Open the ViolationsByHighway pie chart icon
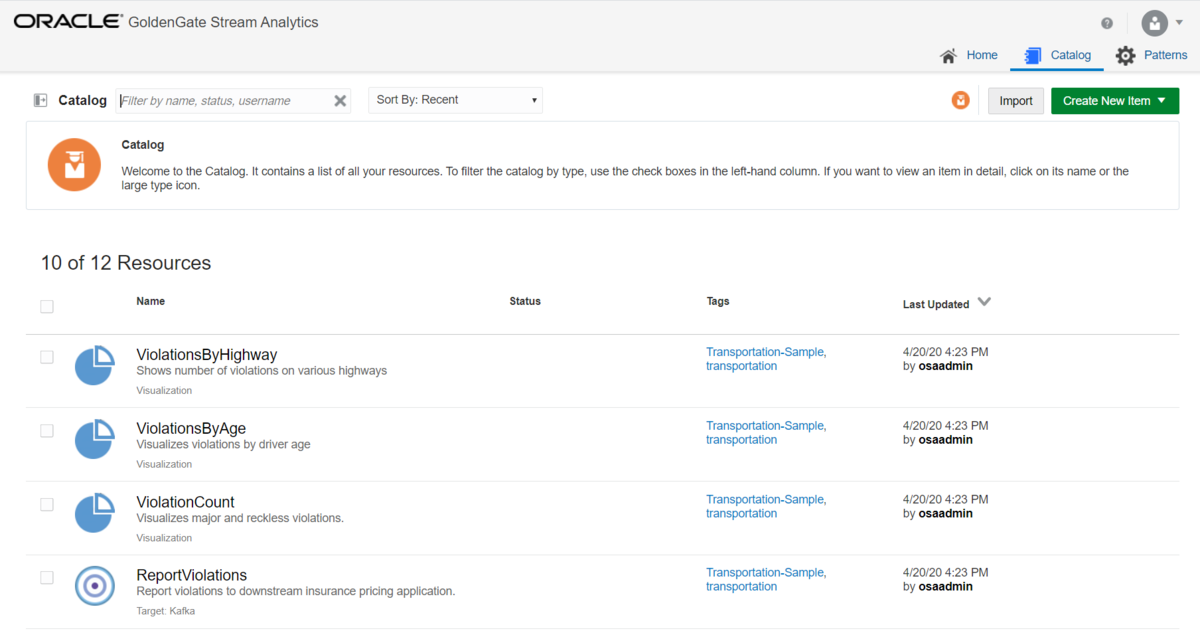 95,365
